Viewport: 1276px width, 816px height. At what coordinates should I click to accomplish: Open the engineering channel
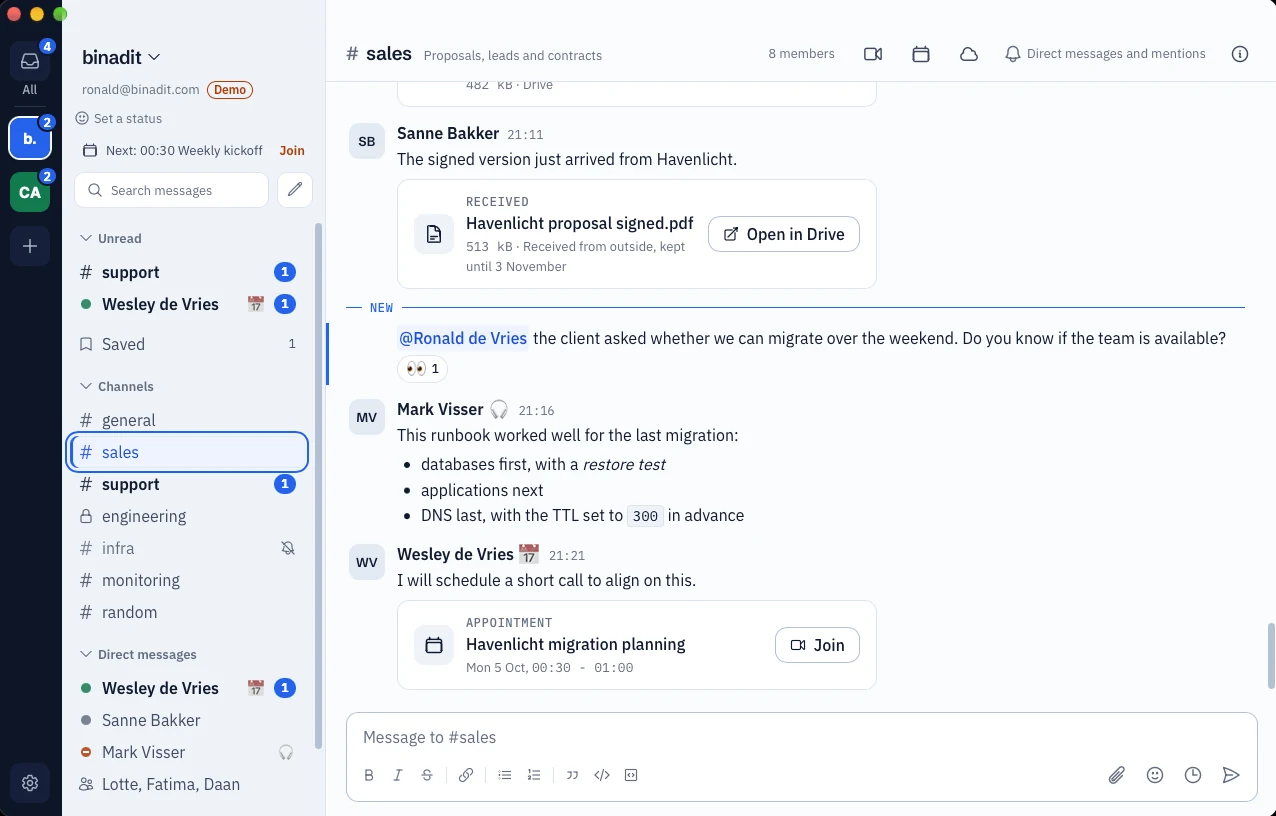[188, 516]
